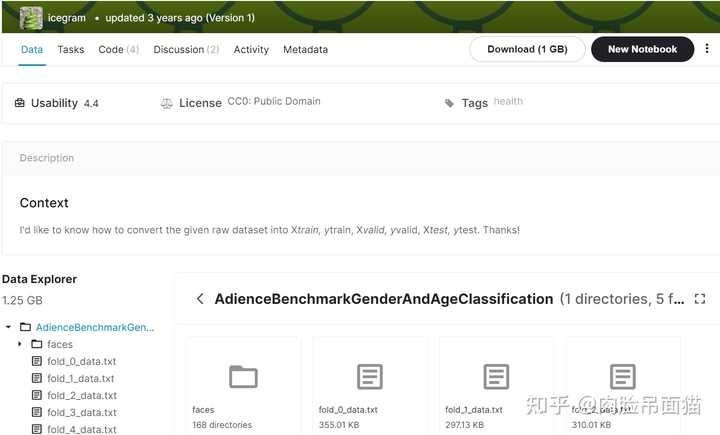Select fold_1_data.txt in the tree
720x435 pixels.
(80, 378)
